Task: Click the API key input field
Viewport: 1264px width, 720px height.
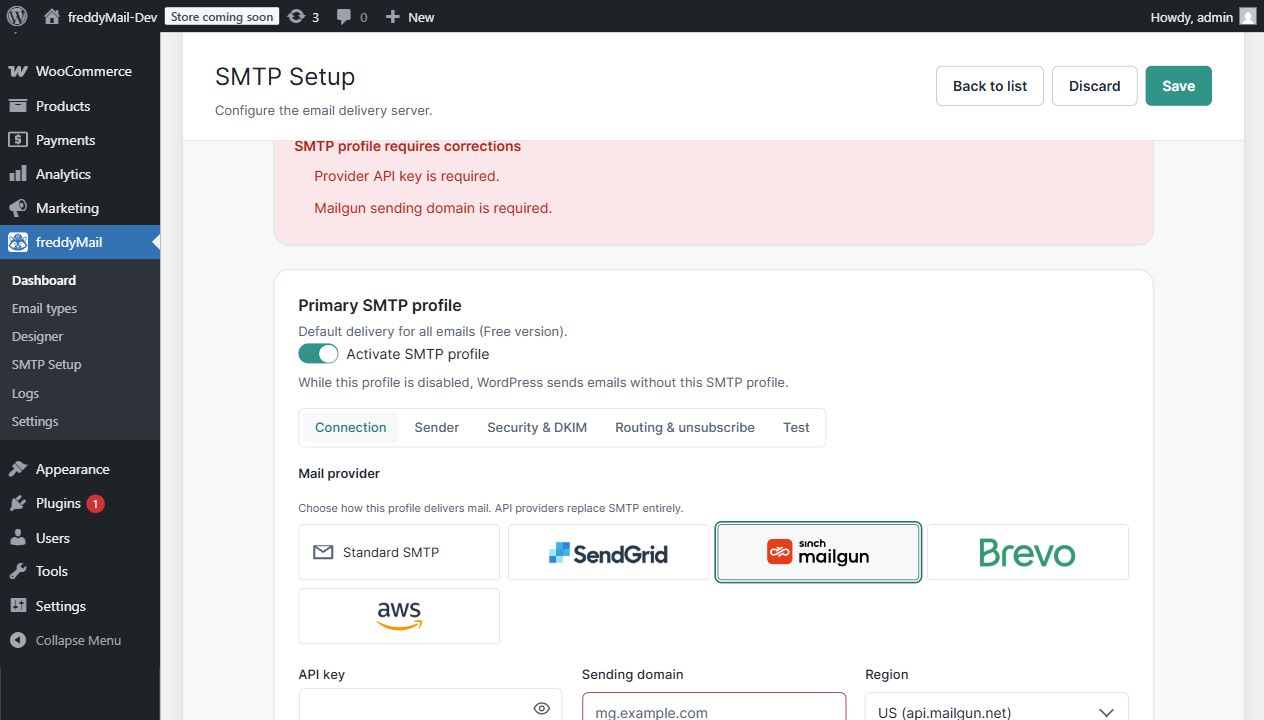Action: (x=430, y=706)
